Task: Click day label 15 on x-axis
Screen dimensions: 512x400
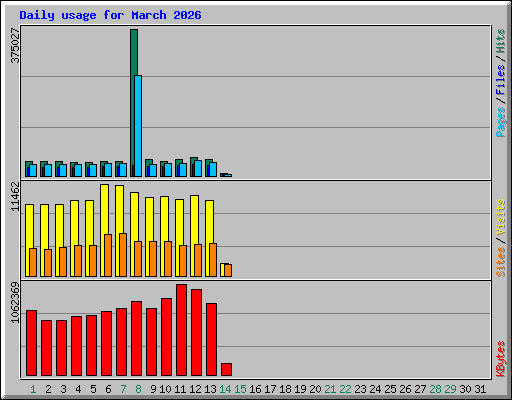Action: point(240,389)
